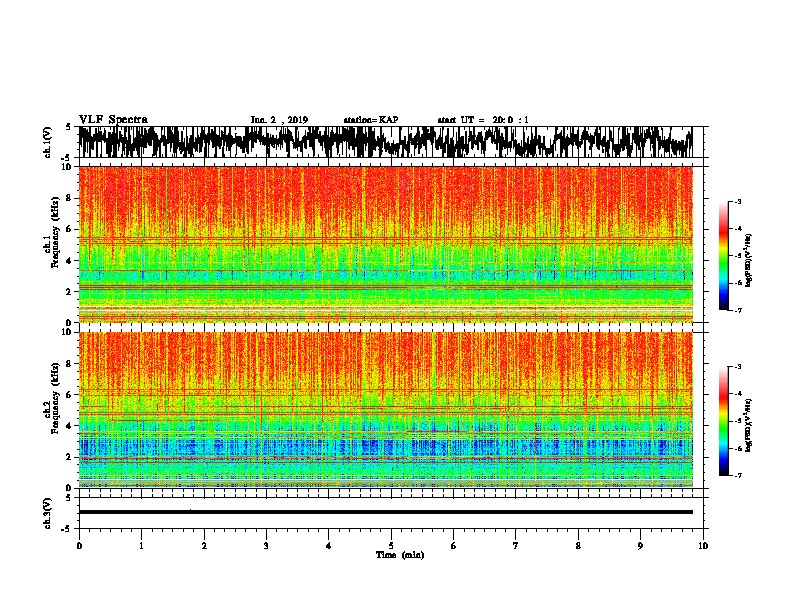Click the ch.2 spectrogram plot area
792x612 pixels.
pyautogui.click(x=385, y=410)
